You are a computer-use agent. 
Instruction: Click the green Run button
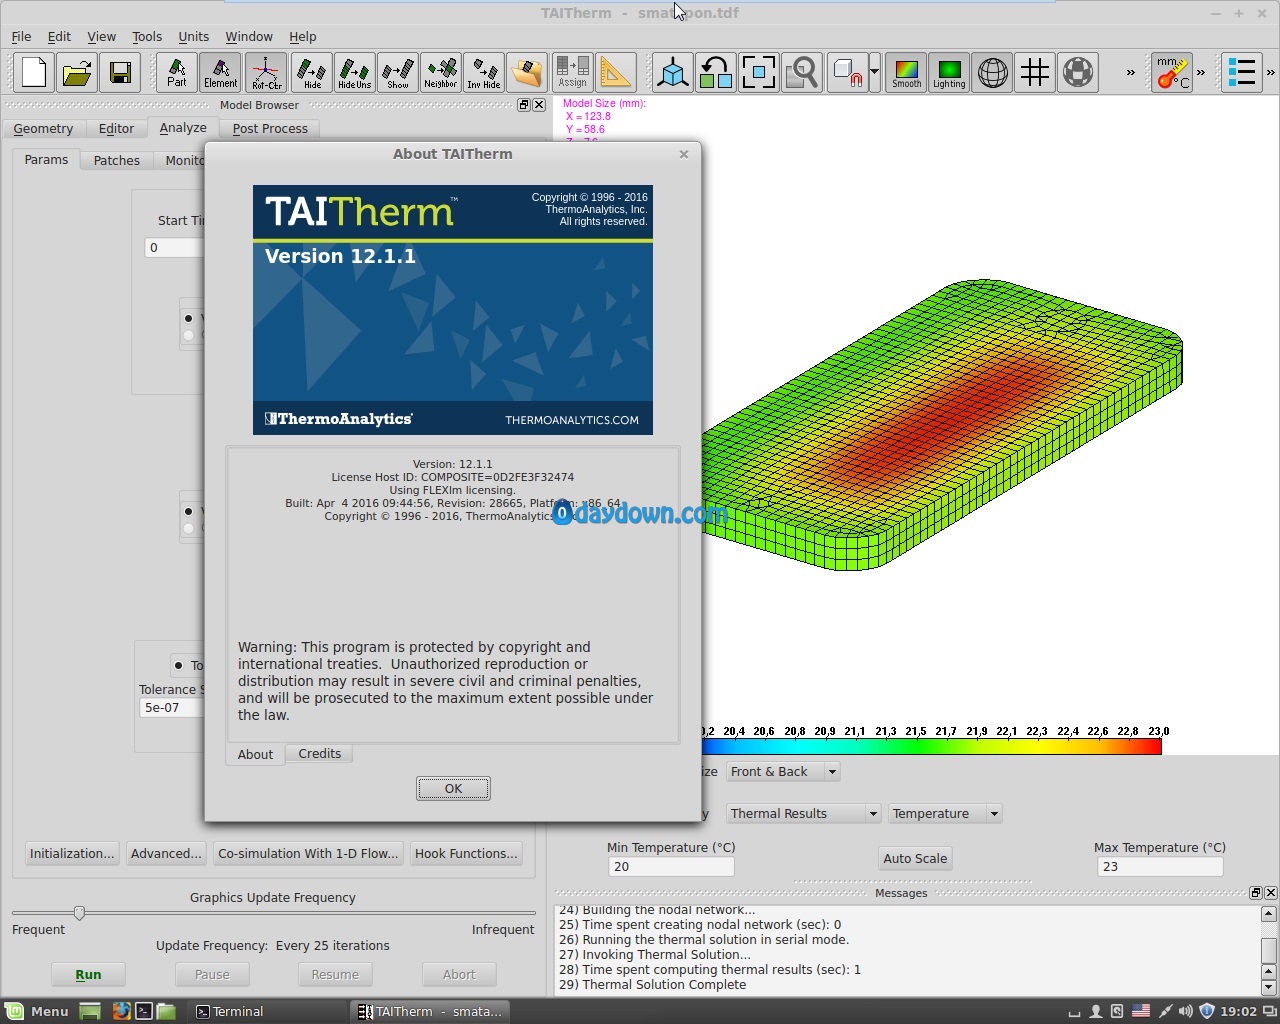(88, 974)
